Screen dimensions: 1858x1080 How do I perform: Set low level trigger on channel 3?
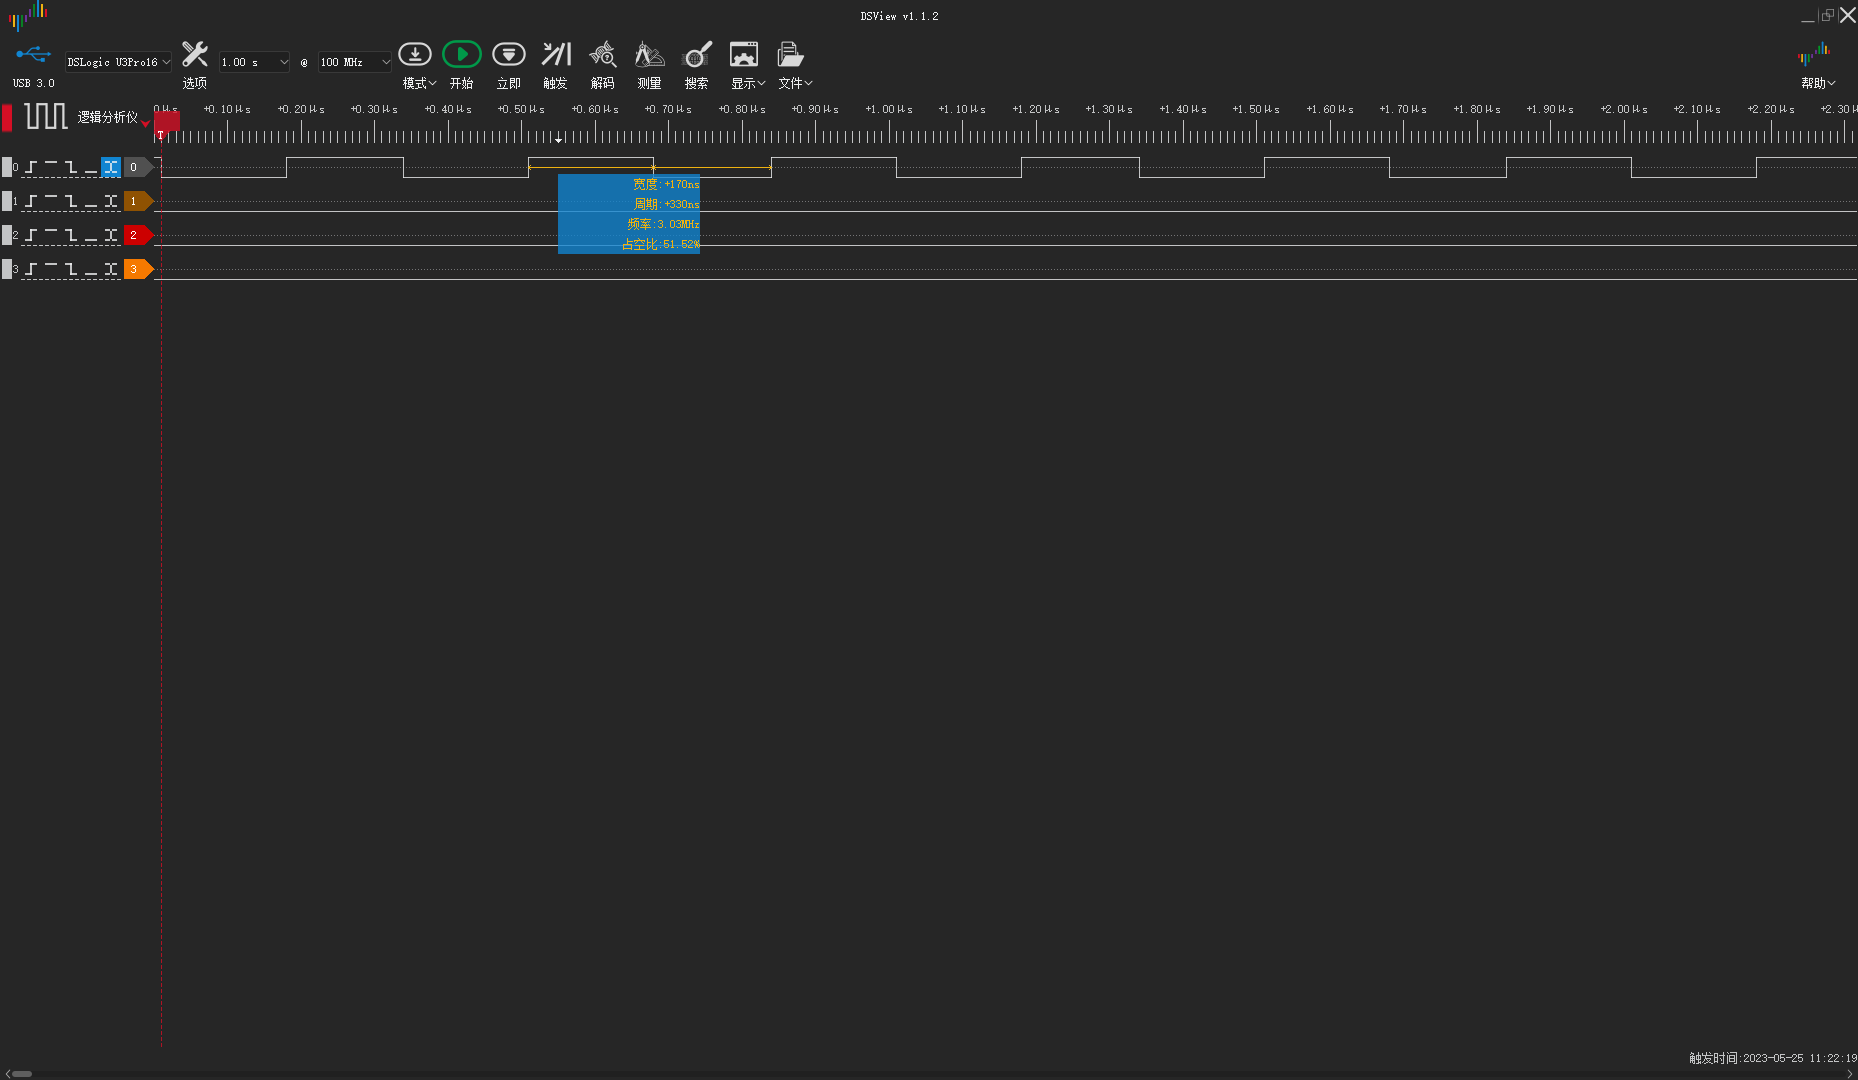coord(91,269)
